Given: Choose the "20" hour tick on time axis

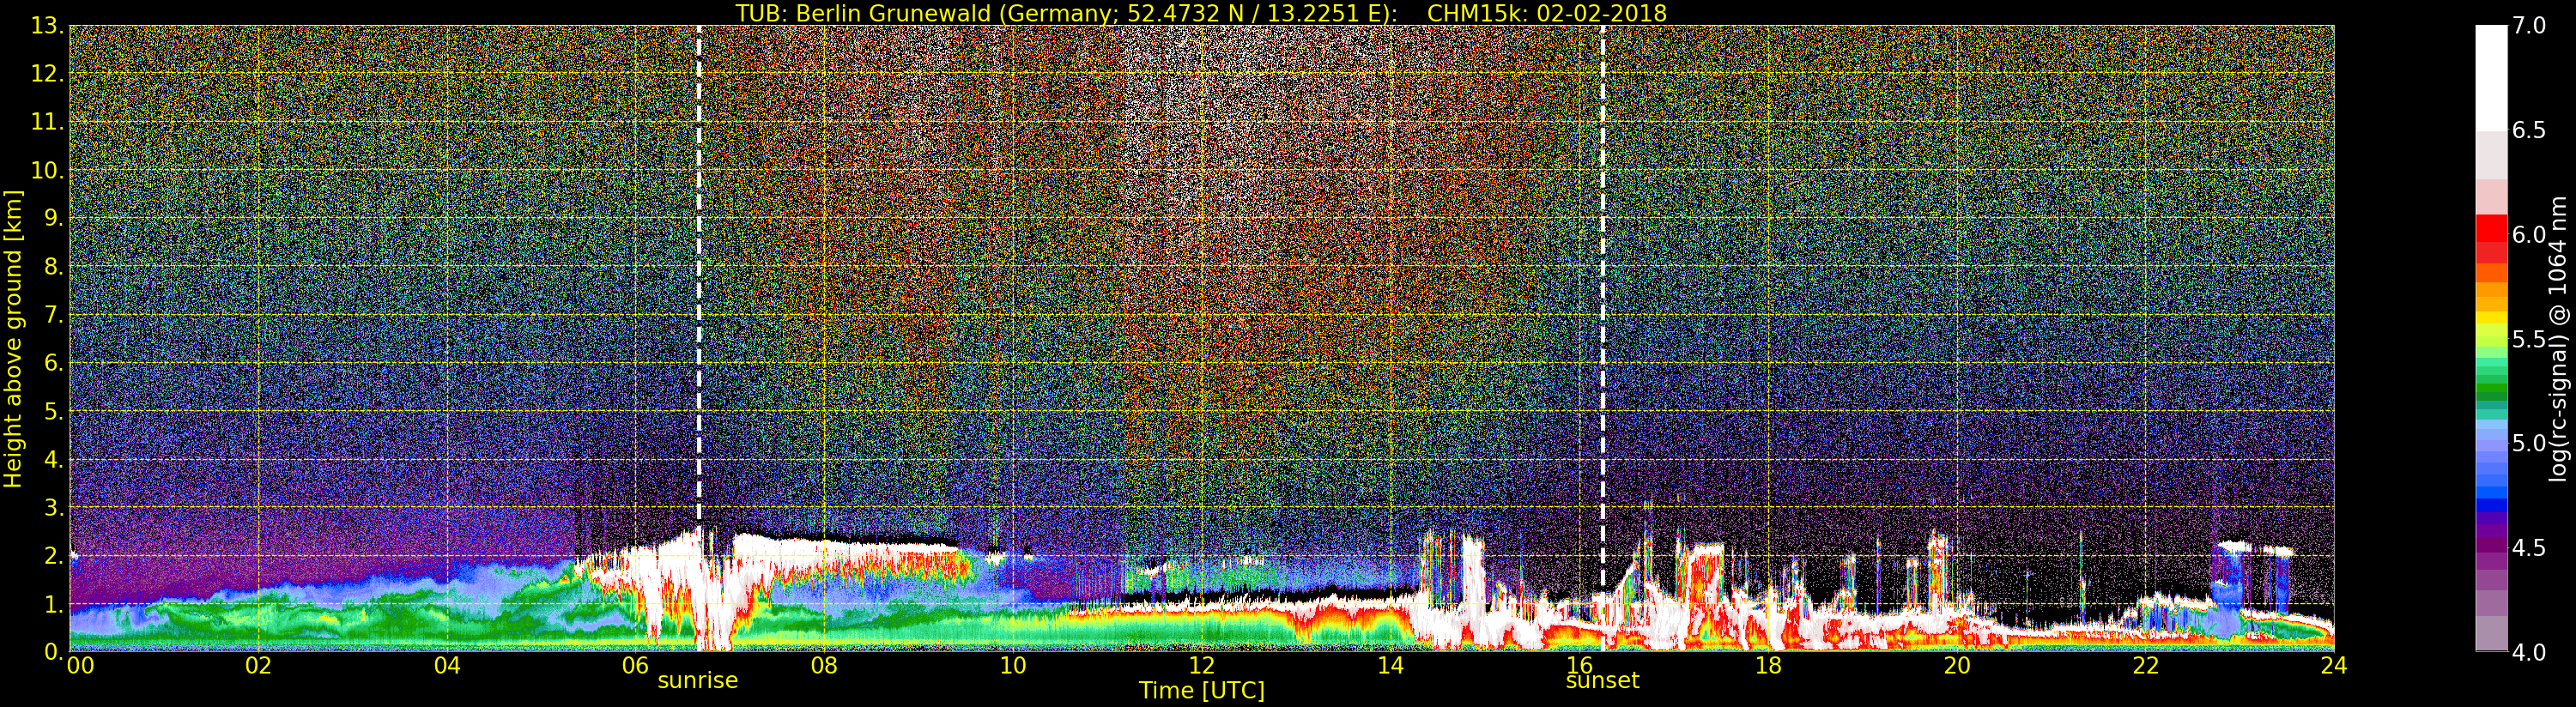Looking at the screenshot, I should pyautogui.click(x=1956, y=665).
